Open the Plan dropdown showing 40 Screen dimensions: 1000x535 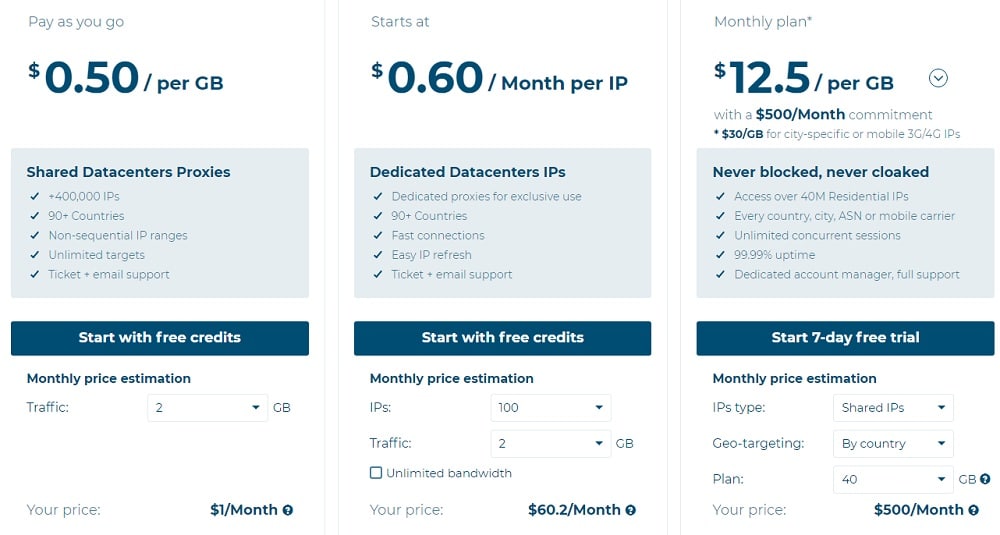pyautogui.click(x=893, y=479)
